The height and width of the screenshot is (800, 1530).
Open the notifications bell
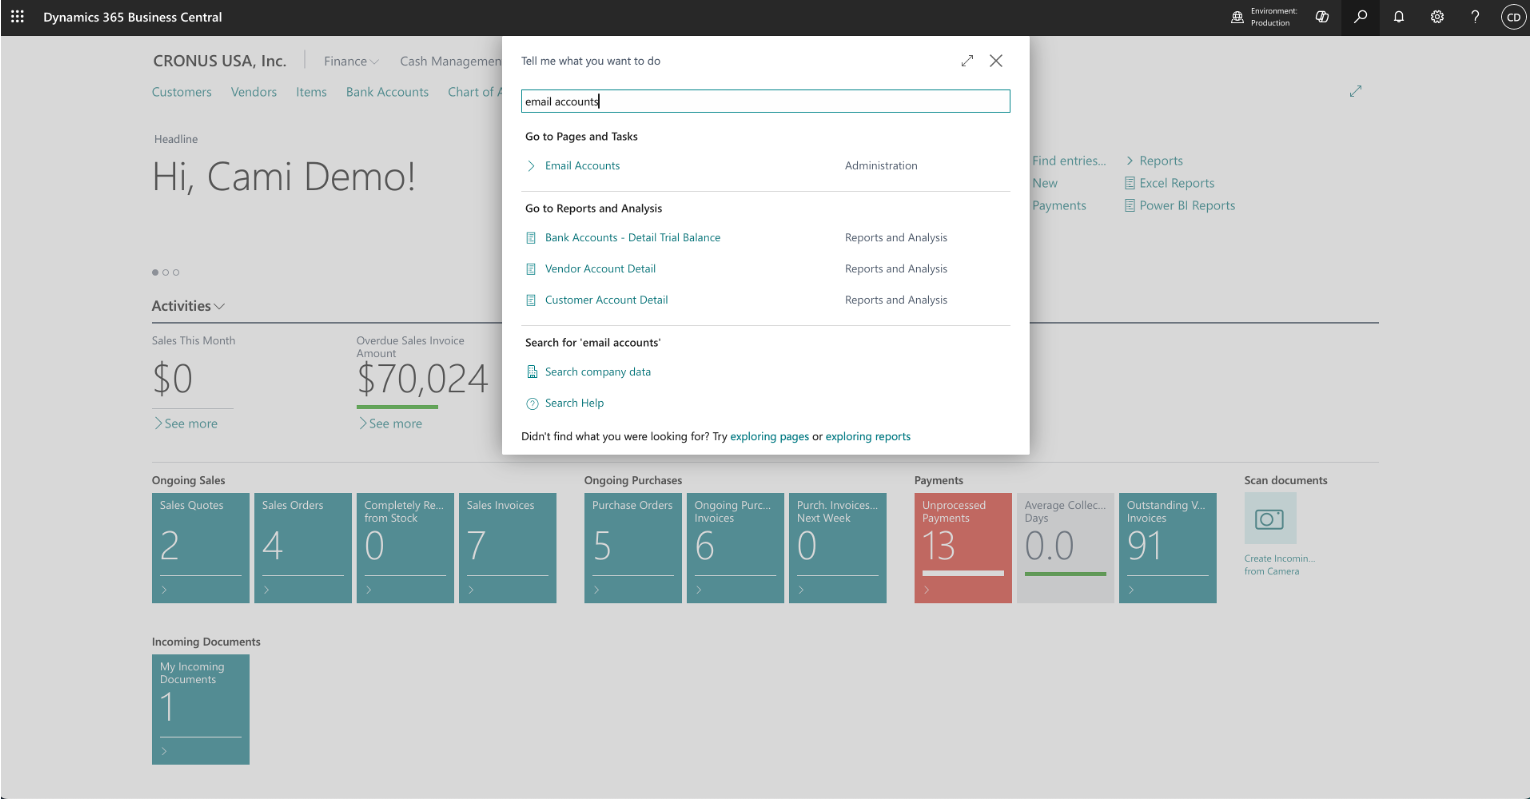[1399, 17]
